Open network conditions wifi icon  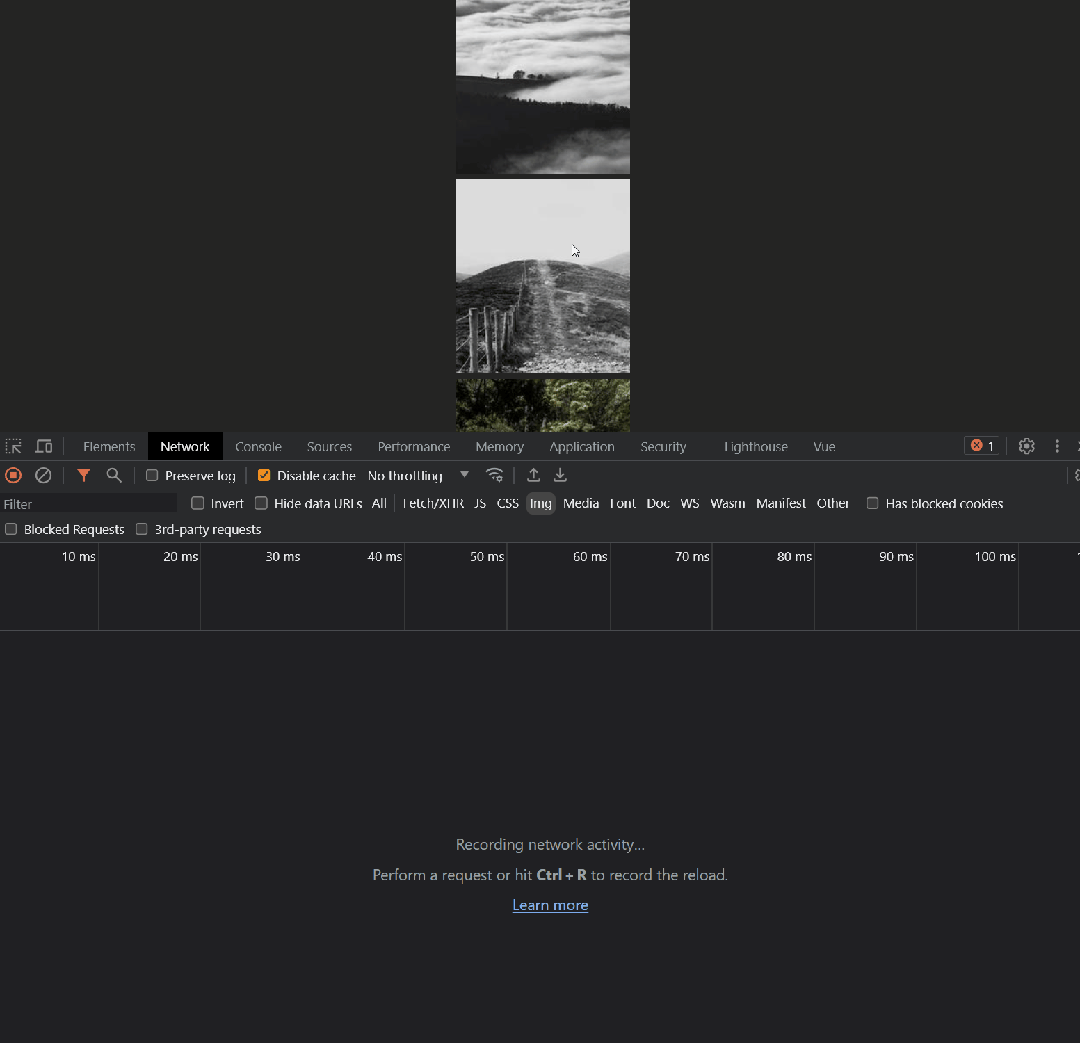click(x=494, y=475)
